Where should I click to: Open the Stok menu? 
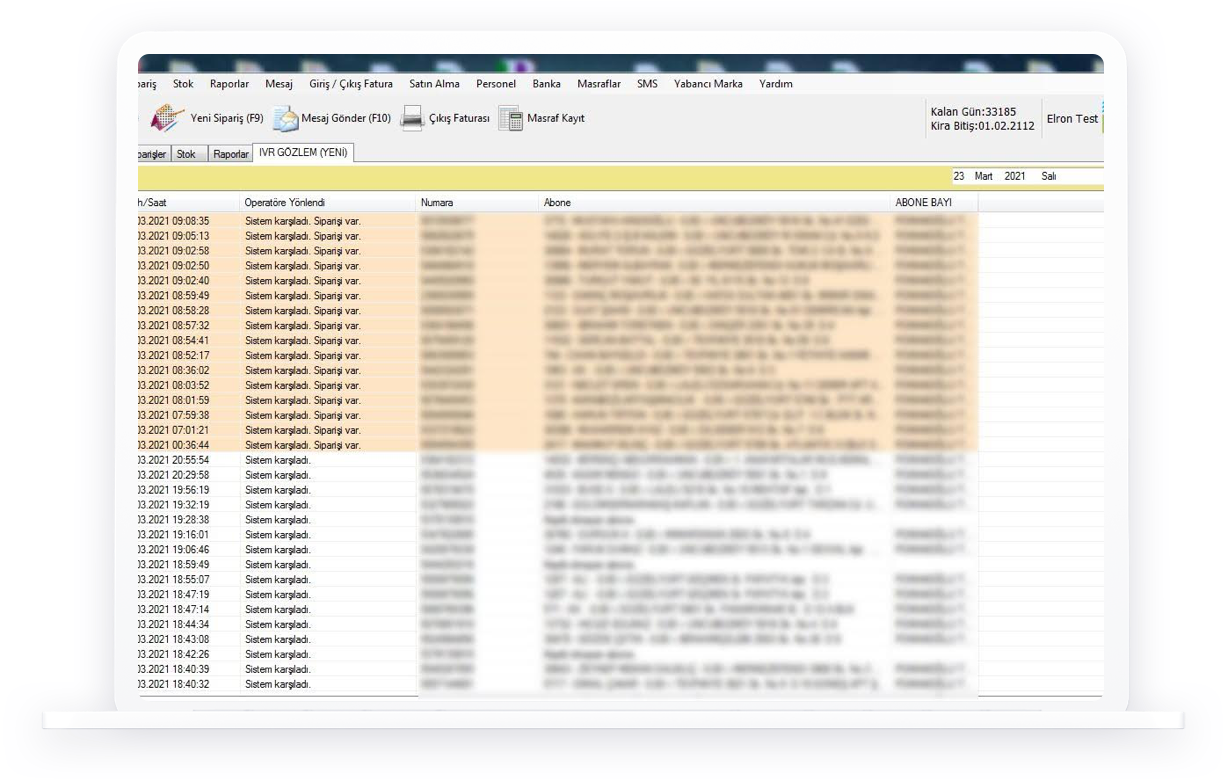pyautogui.click(x=183, y=84)
